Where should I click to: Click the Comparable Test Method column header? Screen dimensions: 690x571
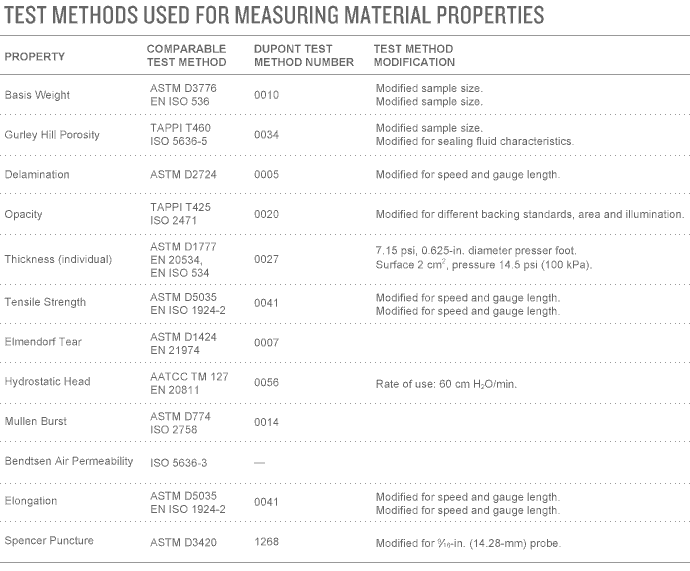coord(187,55)
